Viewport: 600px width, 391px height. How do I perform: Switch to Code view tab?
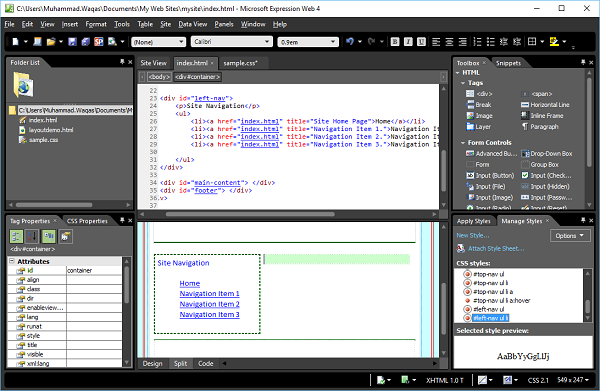[x=205, y=363]
